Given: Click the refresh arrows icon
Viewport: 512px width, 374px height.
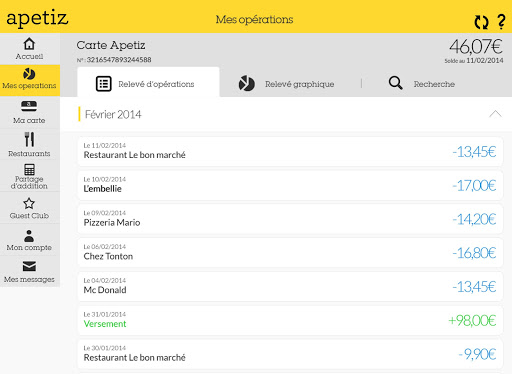Looking at the screenshot, I should point(481,22).
